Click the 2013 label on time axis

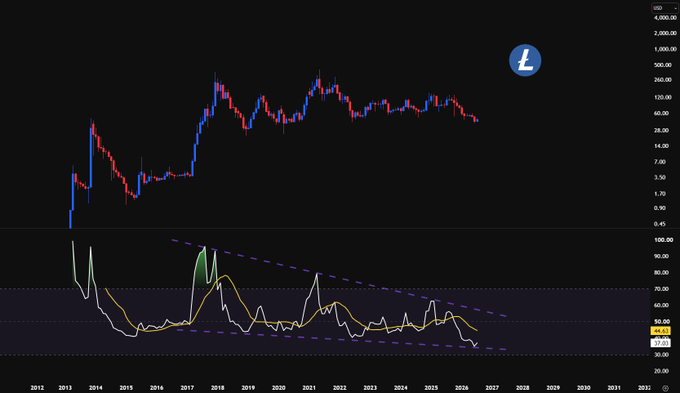click(x=65, y=388)
